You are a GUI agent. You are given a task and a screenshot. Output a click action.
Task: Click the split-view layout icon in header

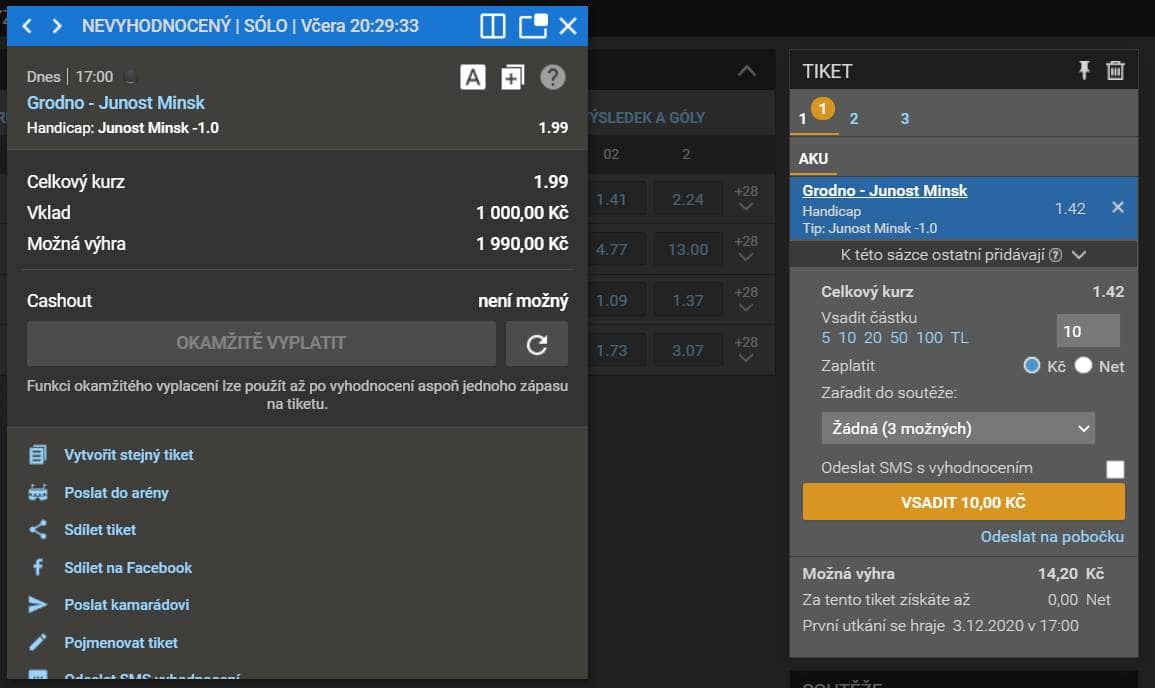[493, 26]
